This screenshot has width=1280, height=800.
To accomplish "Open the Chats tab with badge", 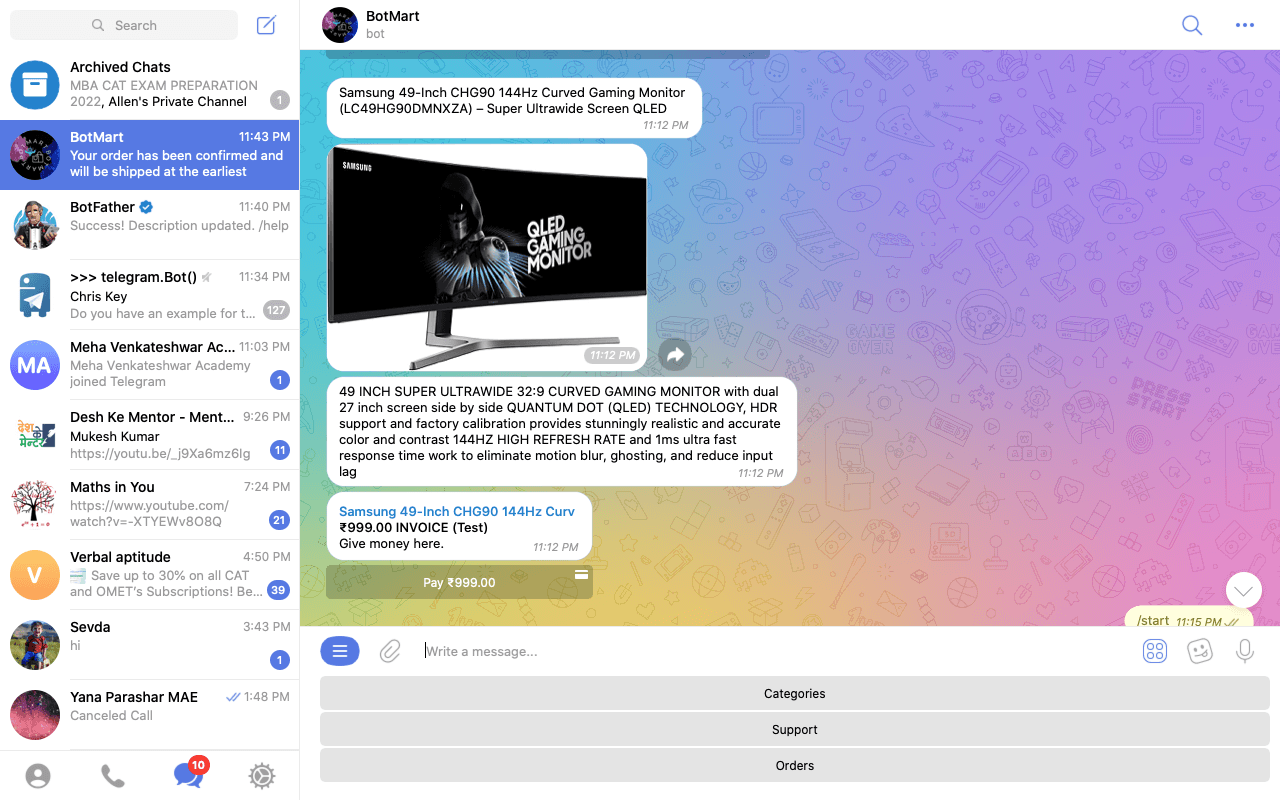I will [x=189, y=774].
